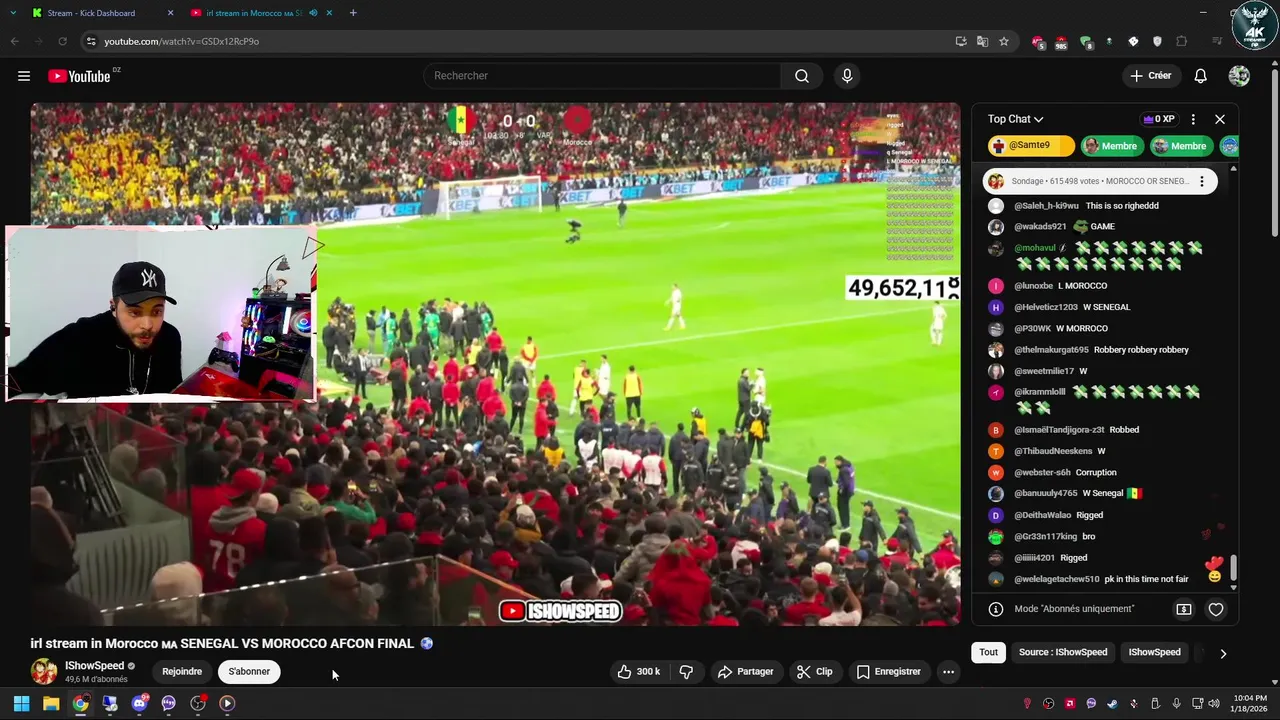Click the Créer button
This screenshot has width=1280, height=720.
1150,76
